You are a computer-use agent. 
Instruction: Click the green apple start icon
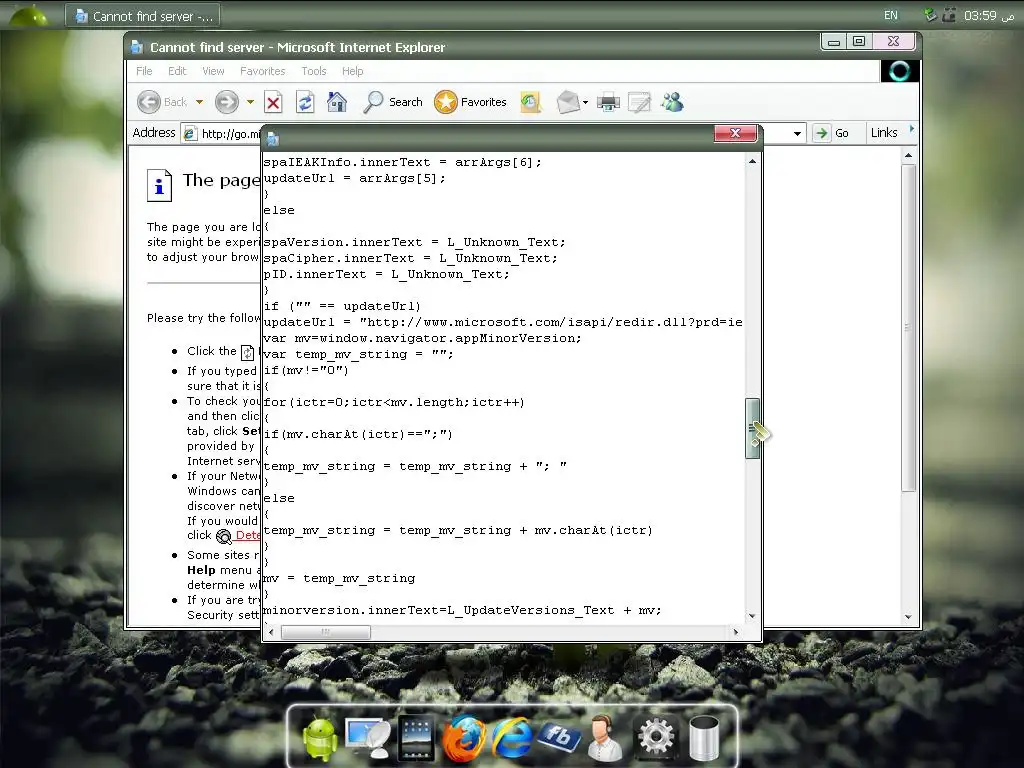point(29,14)
